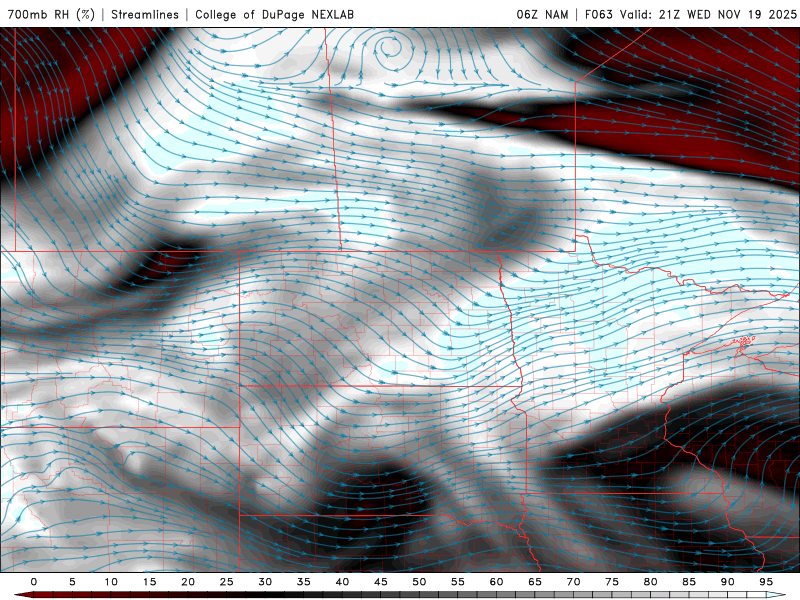The height and width of the screenshot is (600, 800).
Task: Click the colorbar label '75'
Action: [612, 582]
